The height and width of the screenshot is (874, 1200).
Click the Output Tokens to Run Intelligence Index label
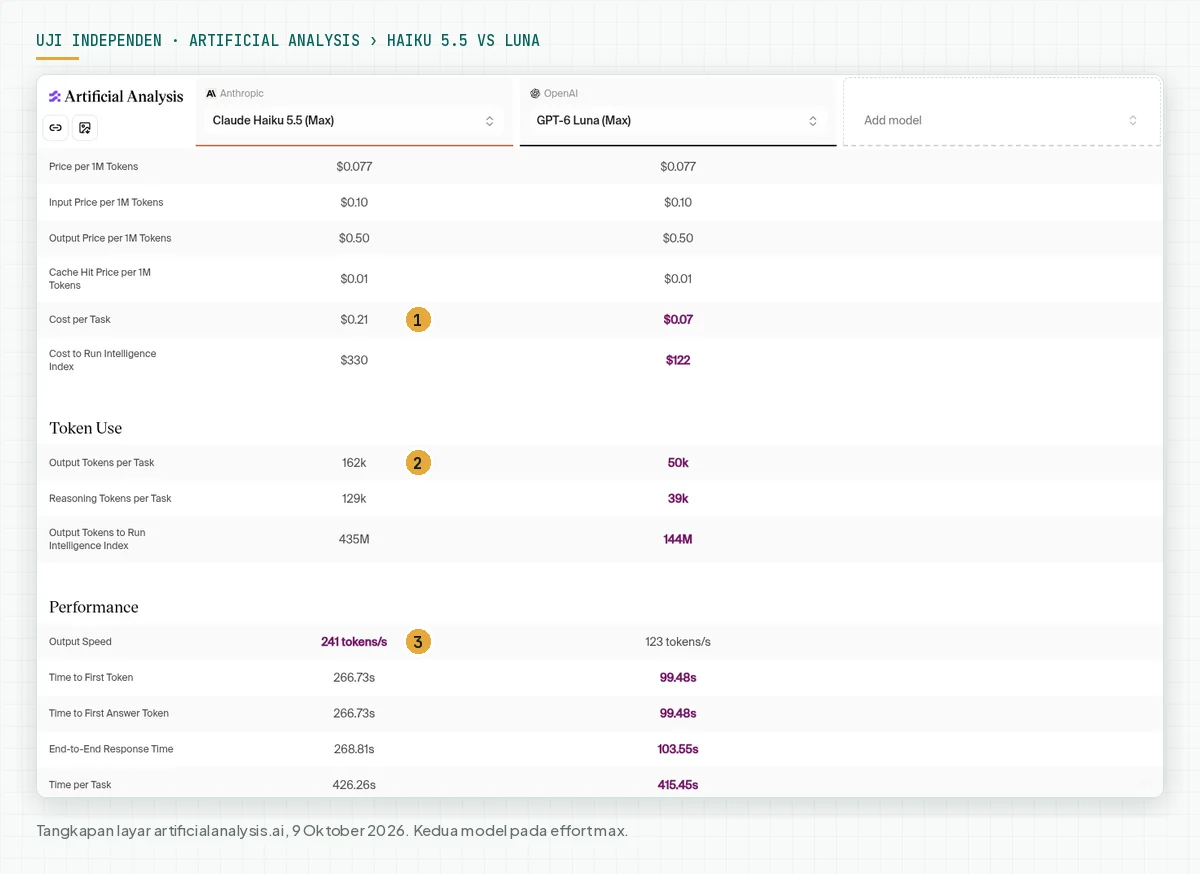tap(97, 539)
